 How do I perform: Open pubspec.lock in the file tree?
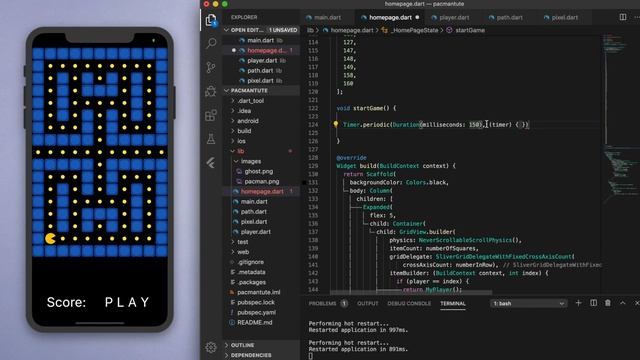261,302
